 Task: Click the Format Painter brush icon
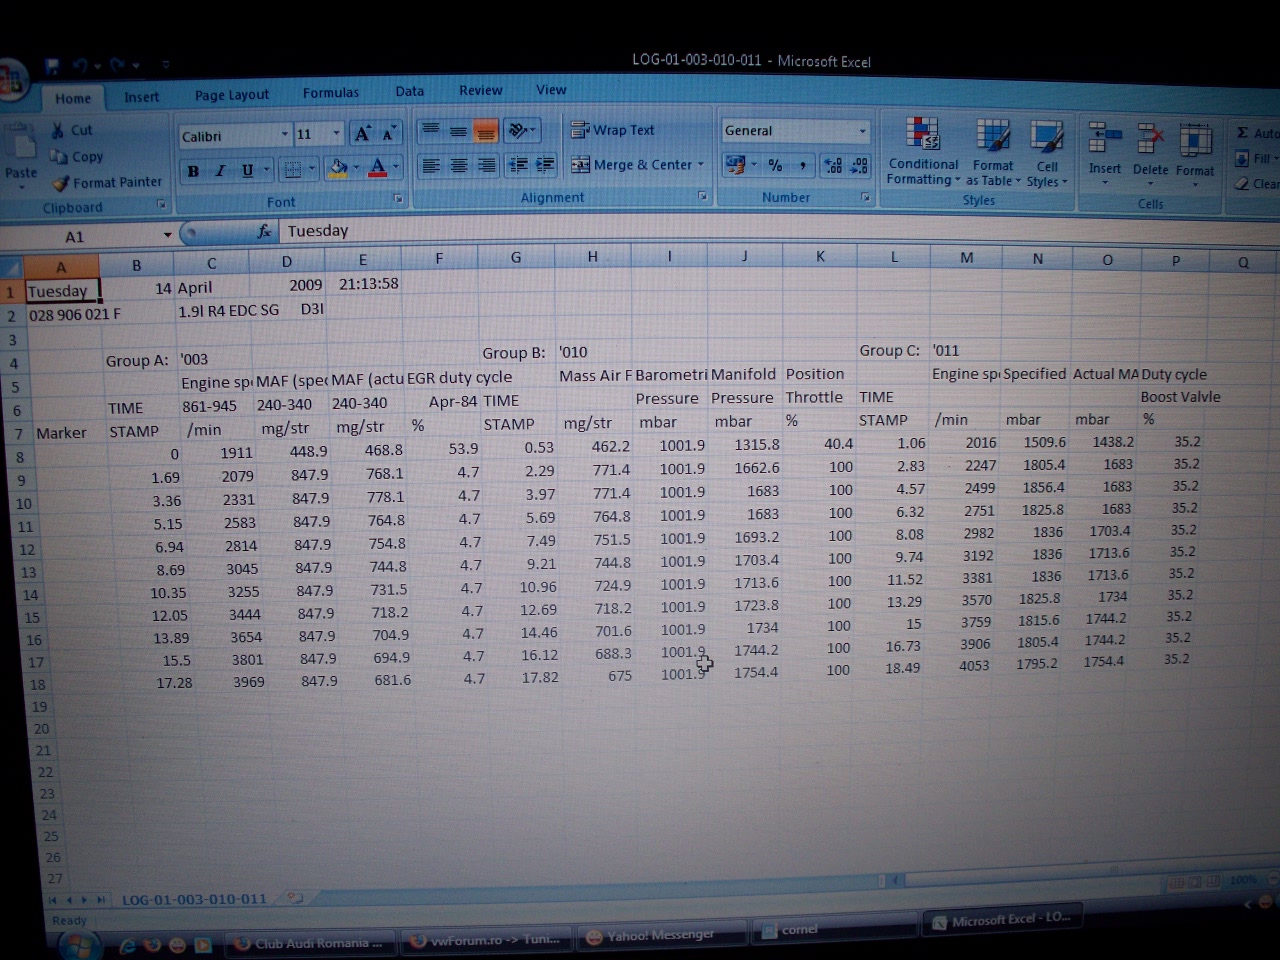pos(61,183)
